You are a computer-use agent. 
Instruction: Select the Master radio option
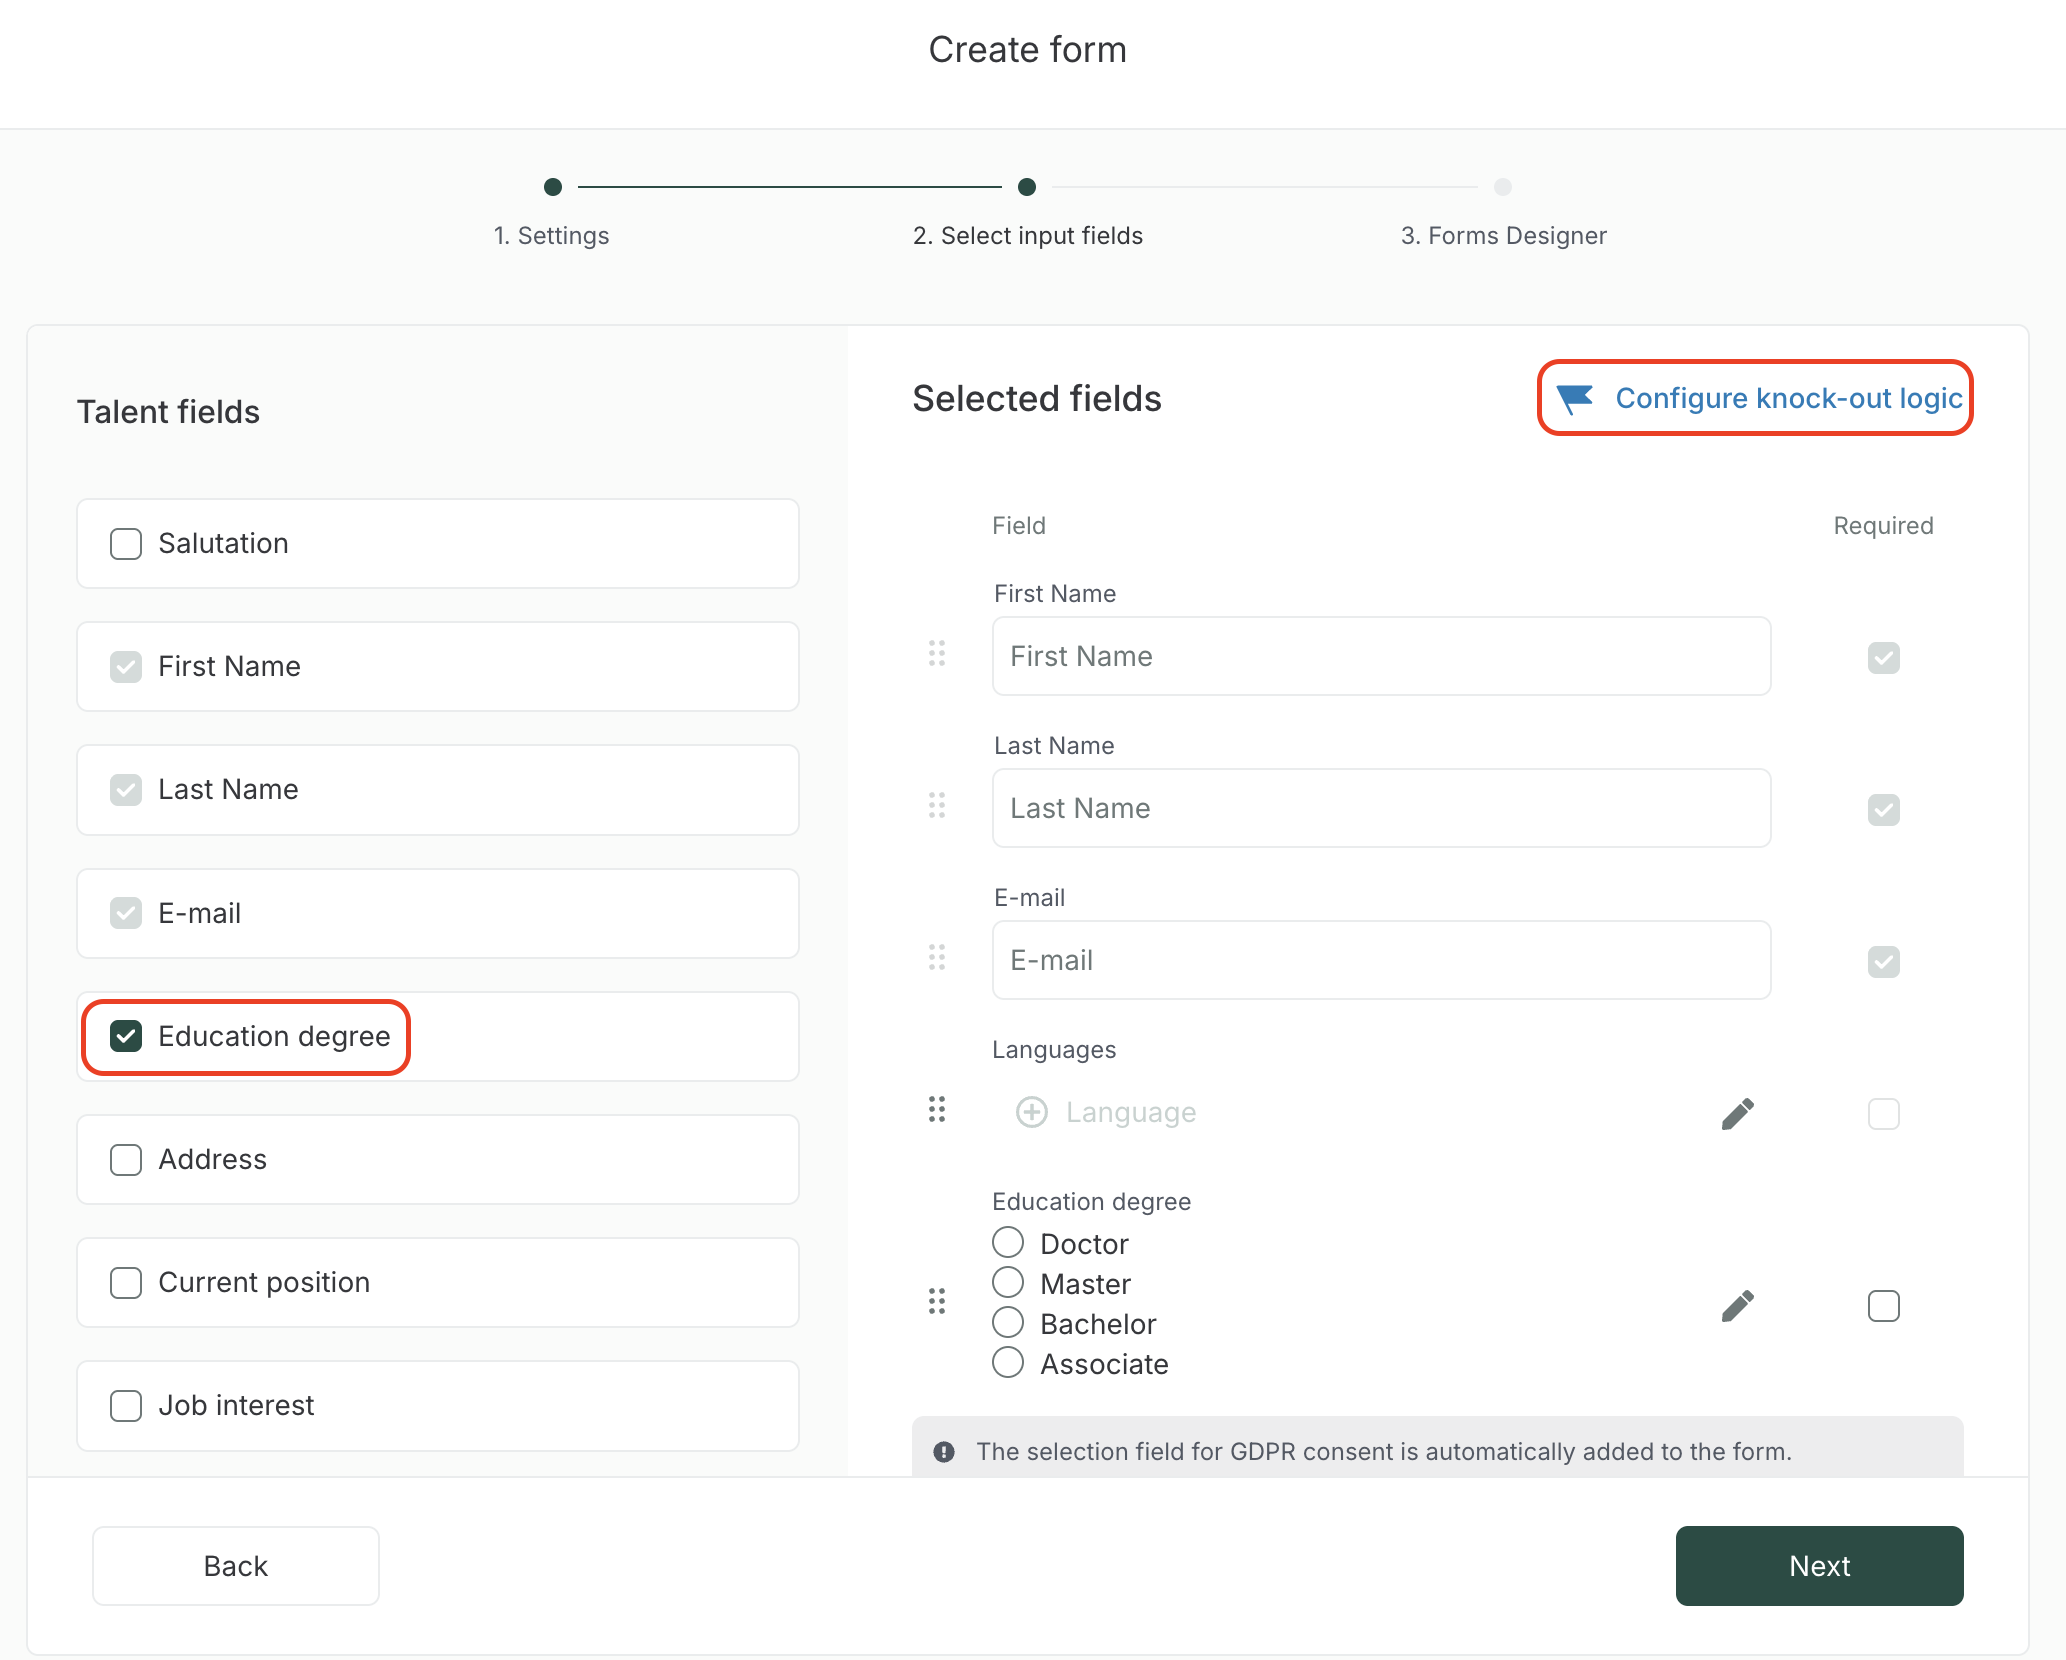click(x=1008, y=1283)
